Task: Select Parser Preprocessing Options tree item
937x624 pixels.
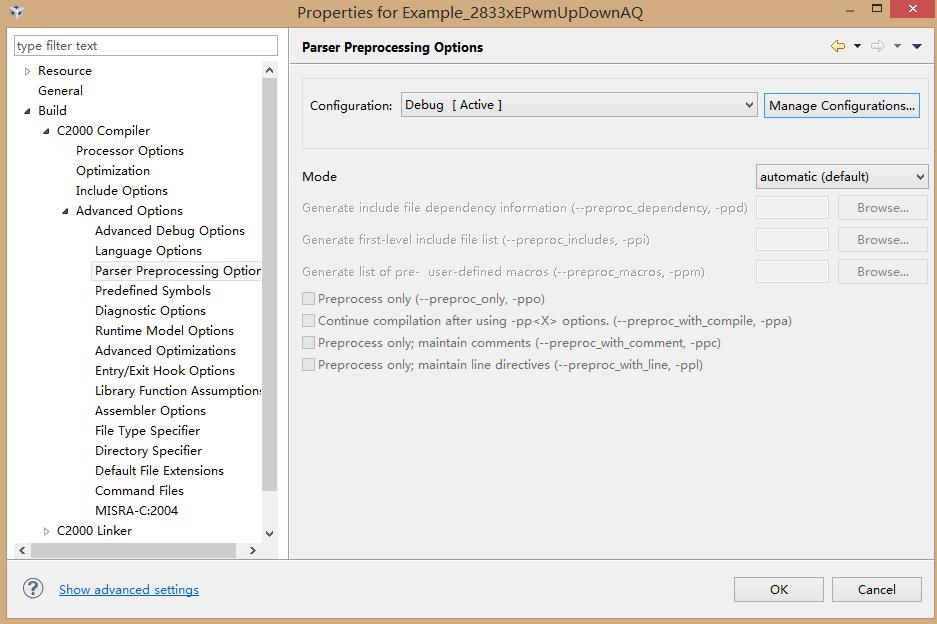Action: (177, 271)
